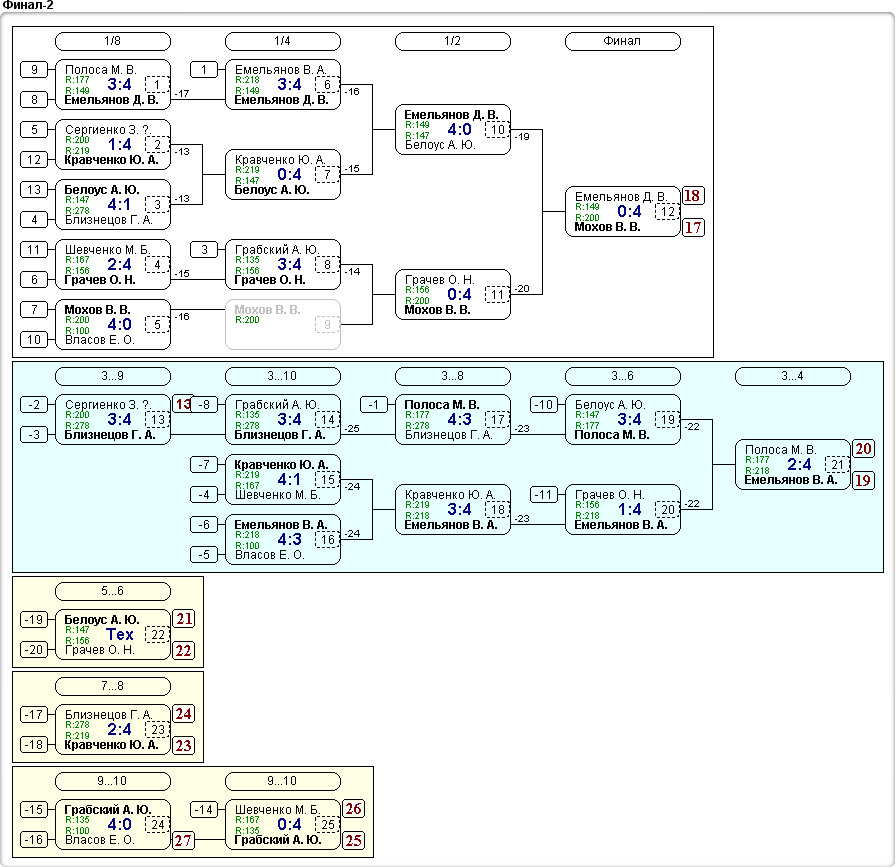This screenshot has width=896, height=867.
Task: Click the "Финал-2" title label
Action: [28, 6]
